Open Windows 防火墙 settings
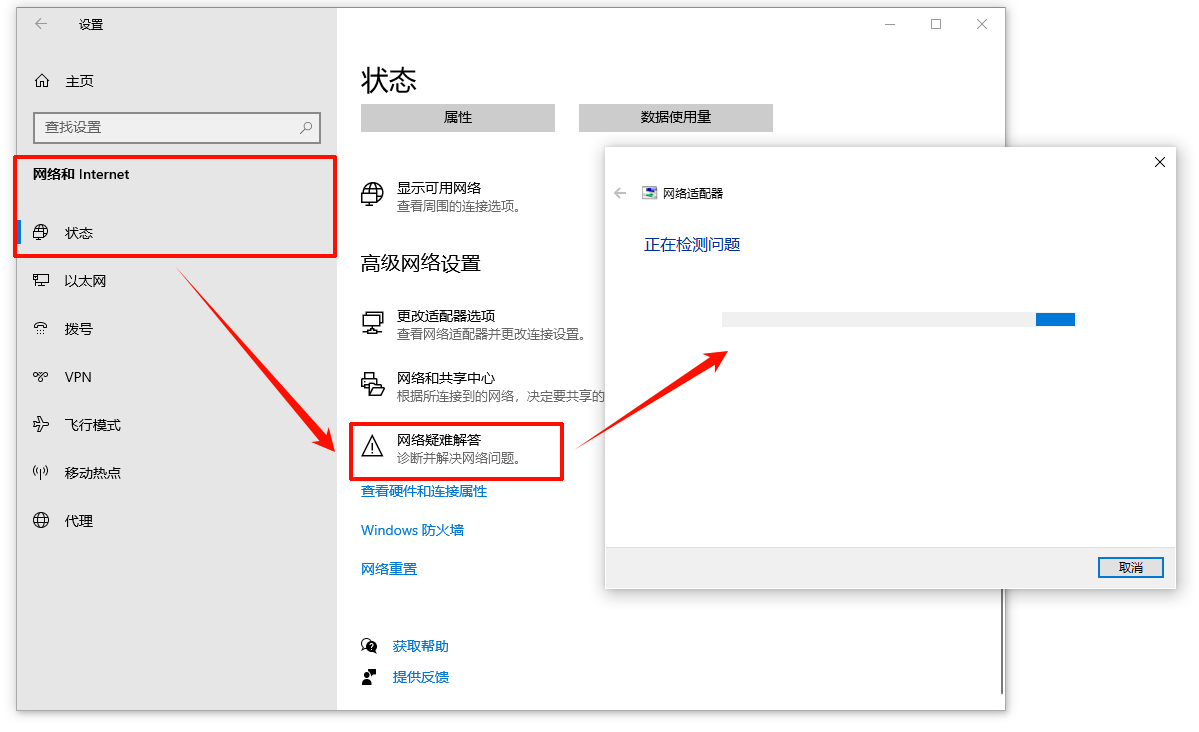This screenshot has width=1199, height=732. tap(412, 529)
